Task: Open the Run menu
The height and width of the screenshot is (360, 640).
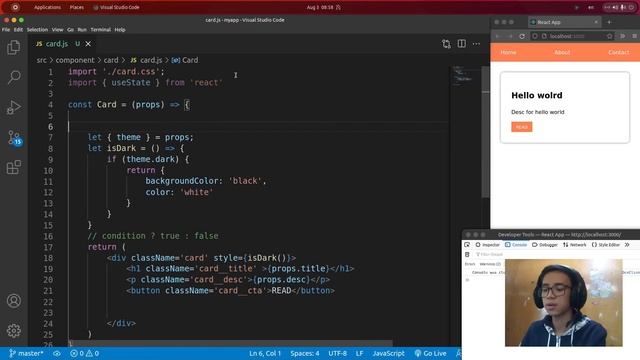Action: click(x=82, y=30)
